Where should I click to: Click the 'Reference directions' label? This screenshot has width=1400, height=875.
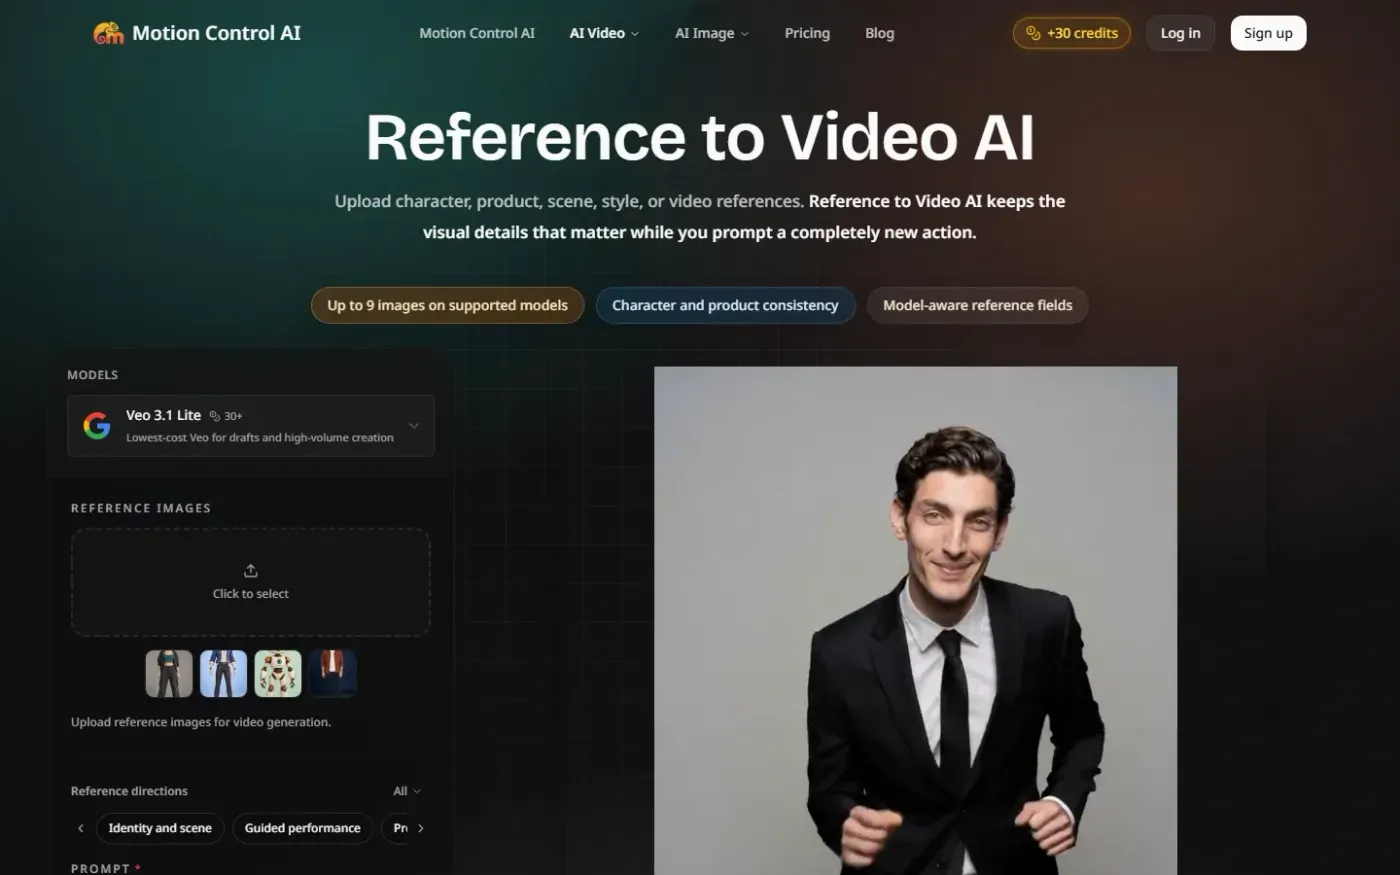click(x=129, y=791)
